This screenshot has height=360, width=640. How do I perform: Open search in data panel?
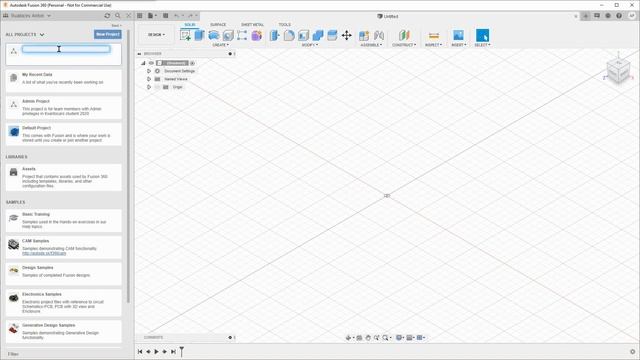point(118,16)
